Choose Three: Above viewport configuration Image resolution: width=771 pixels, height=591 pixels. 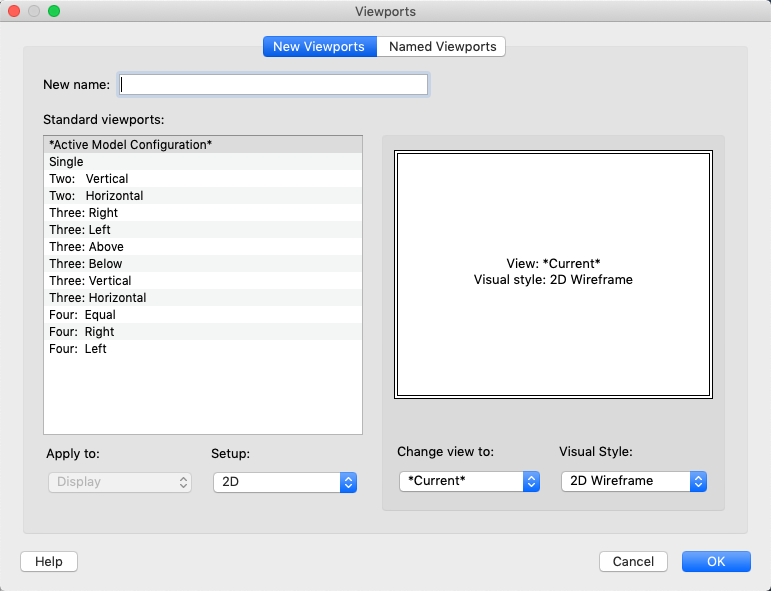87,247
